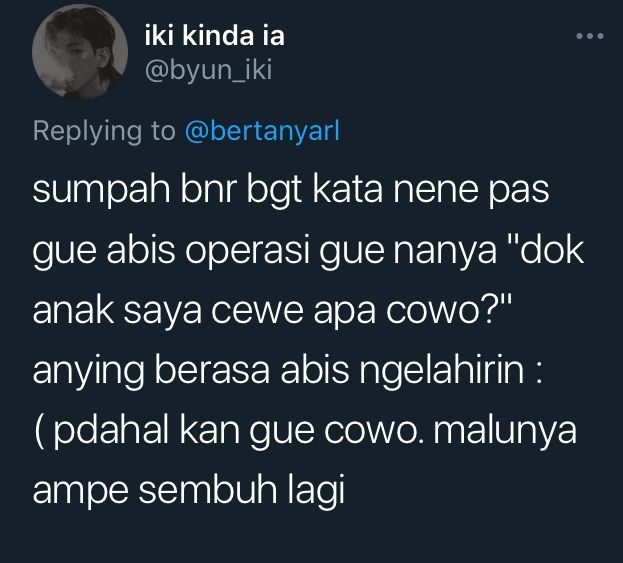Click the word 'kata' in first line
The height and width of the screenshot is (563, 623).
coord(348,189)
